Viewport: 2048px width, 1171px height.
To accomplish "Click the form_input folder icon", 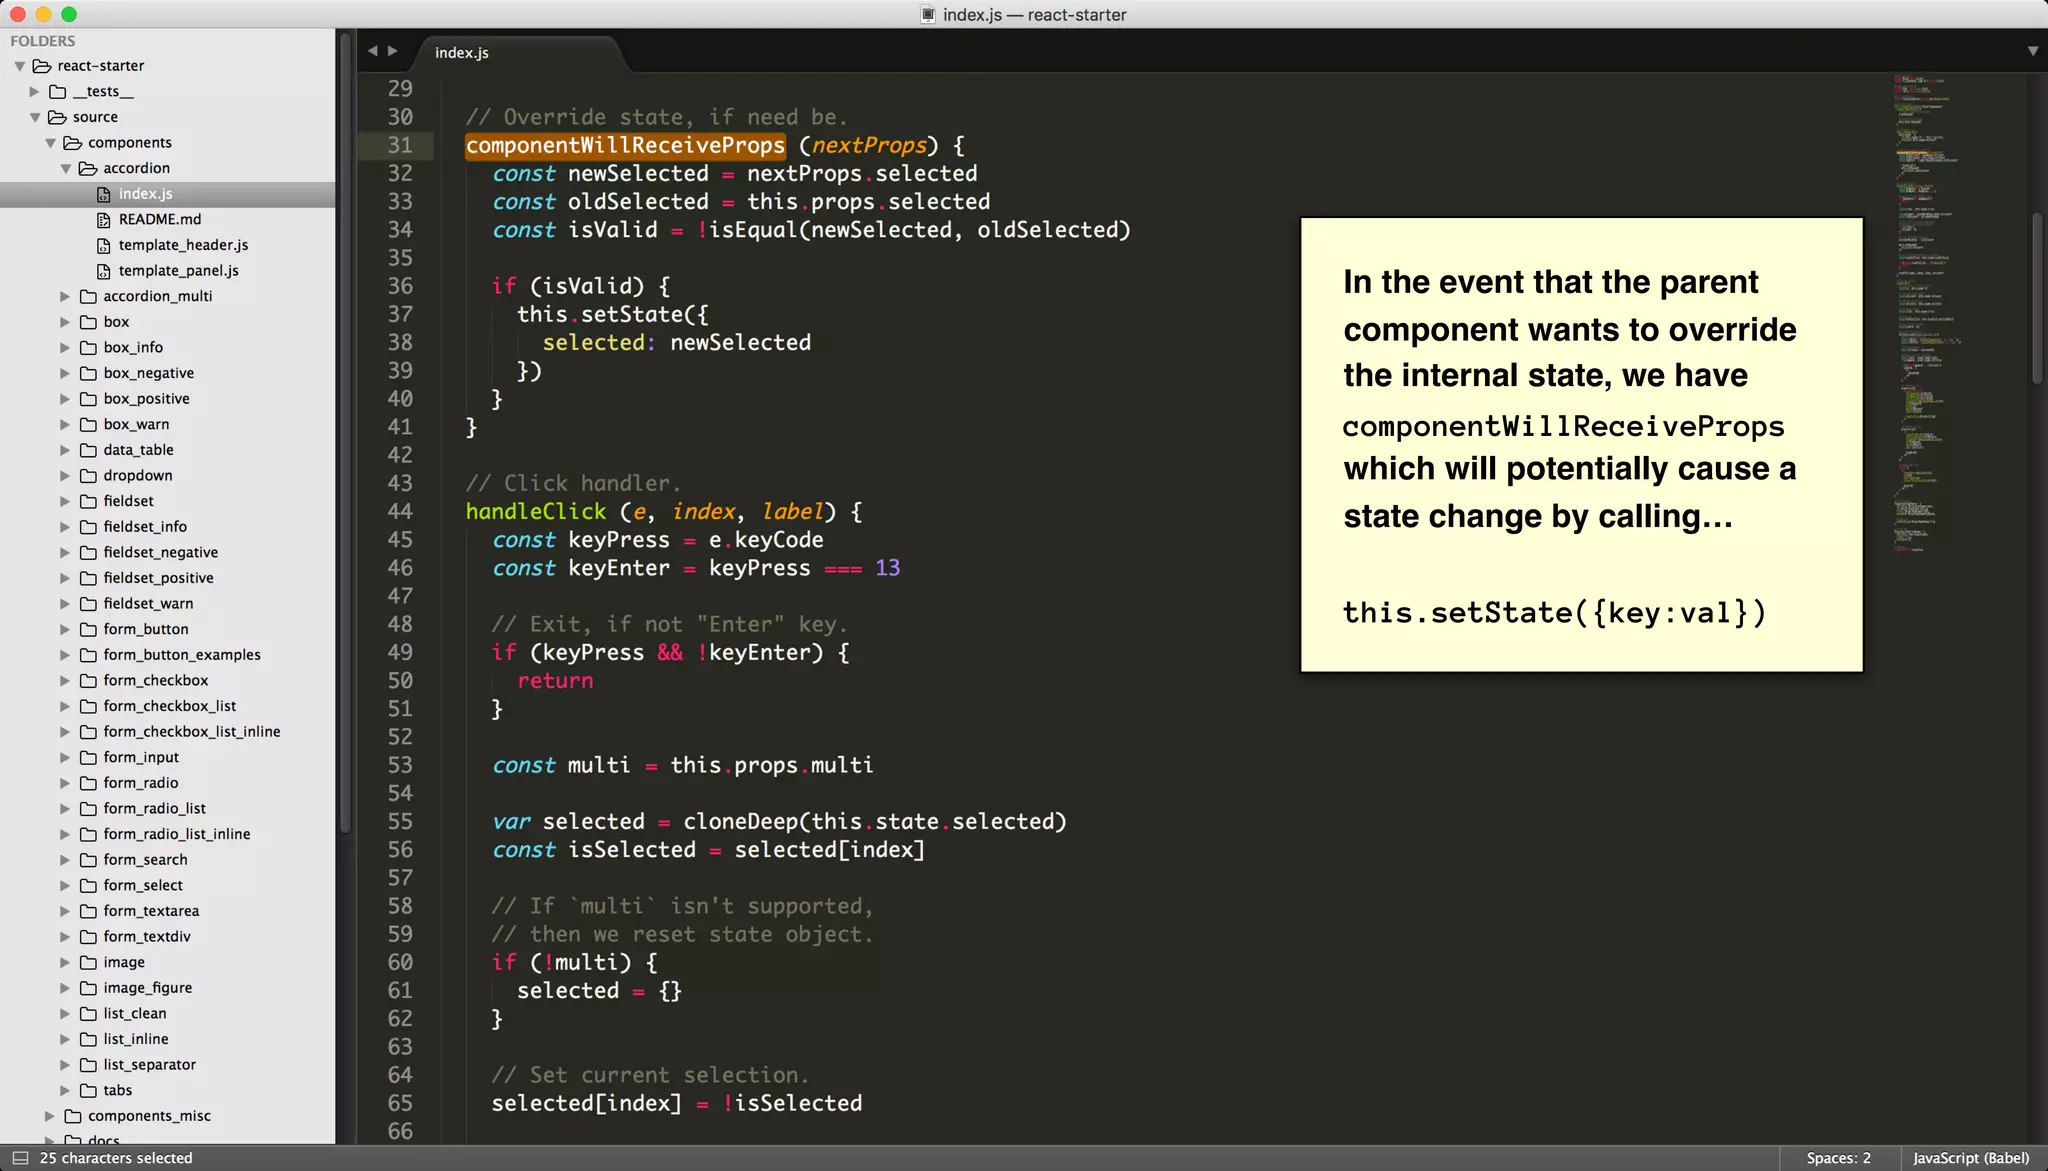I will [88, 758].
